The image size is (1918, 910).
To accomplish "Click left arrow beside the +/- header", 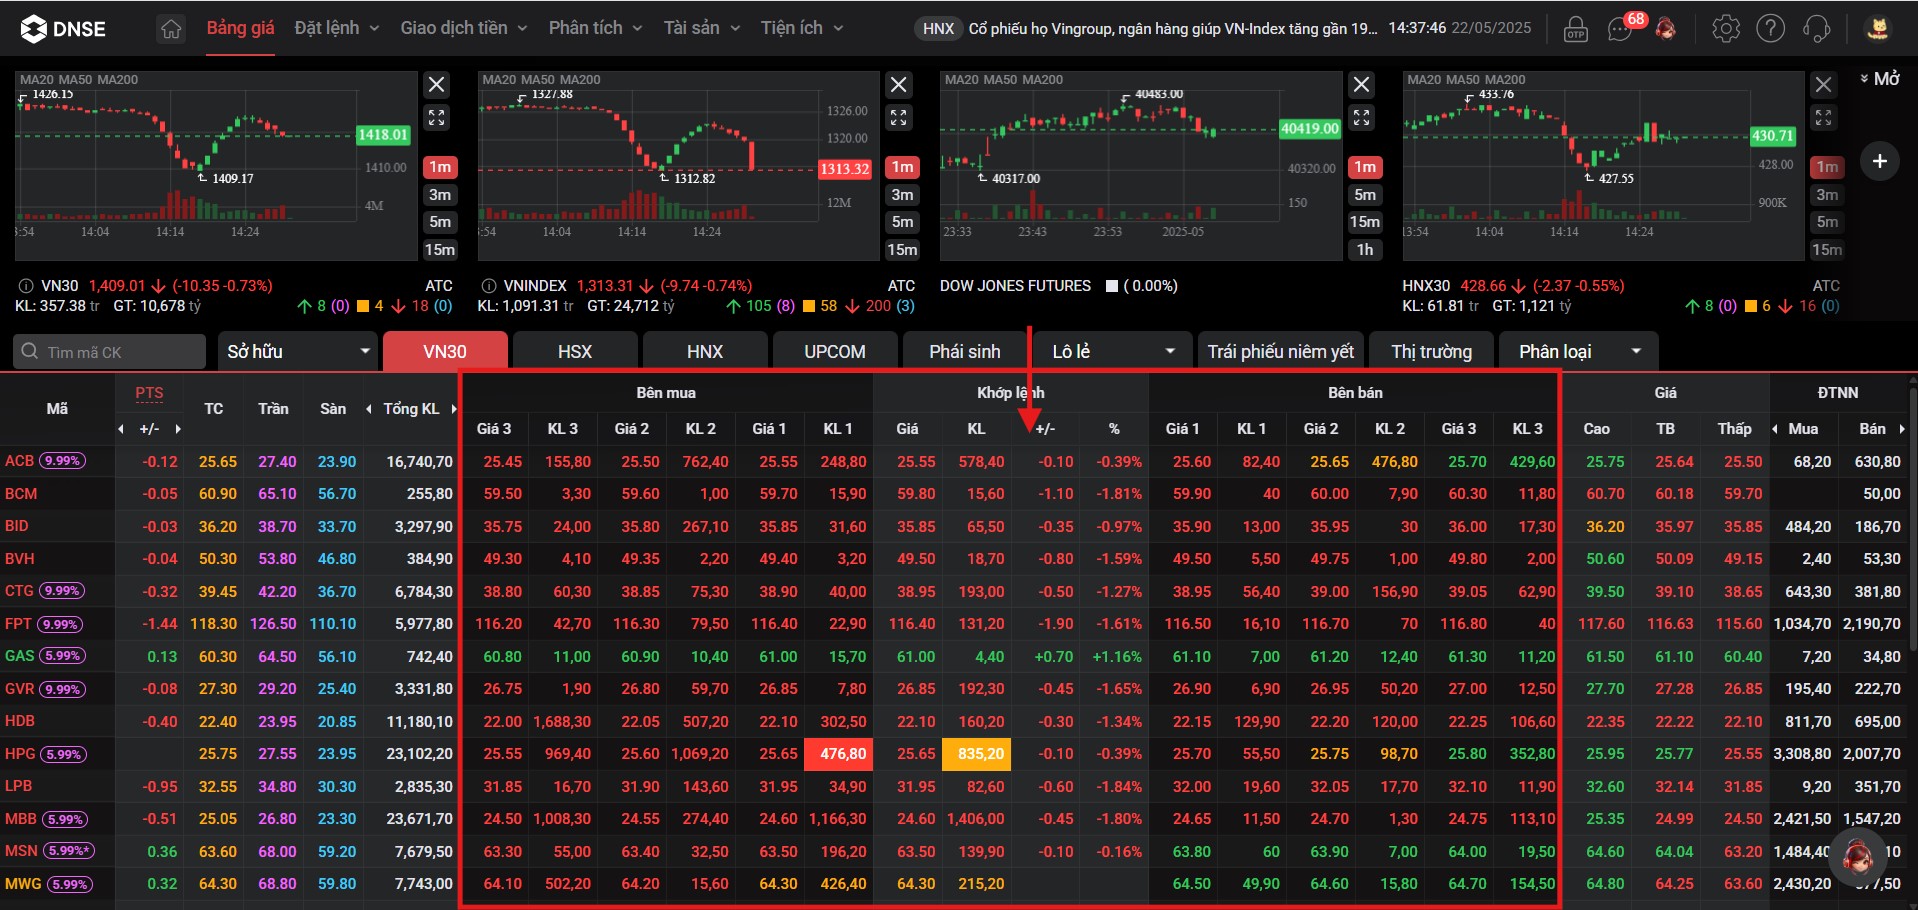I will [121, 429].
